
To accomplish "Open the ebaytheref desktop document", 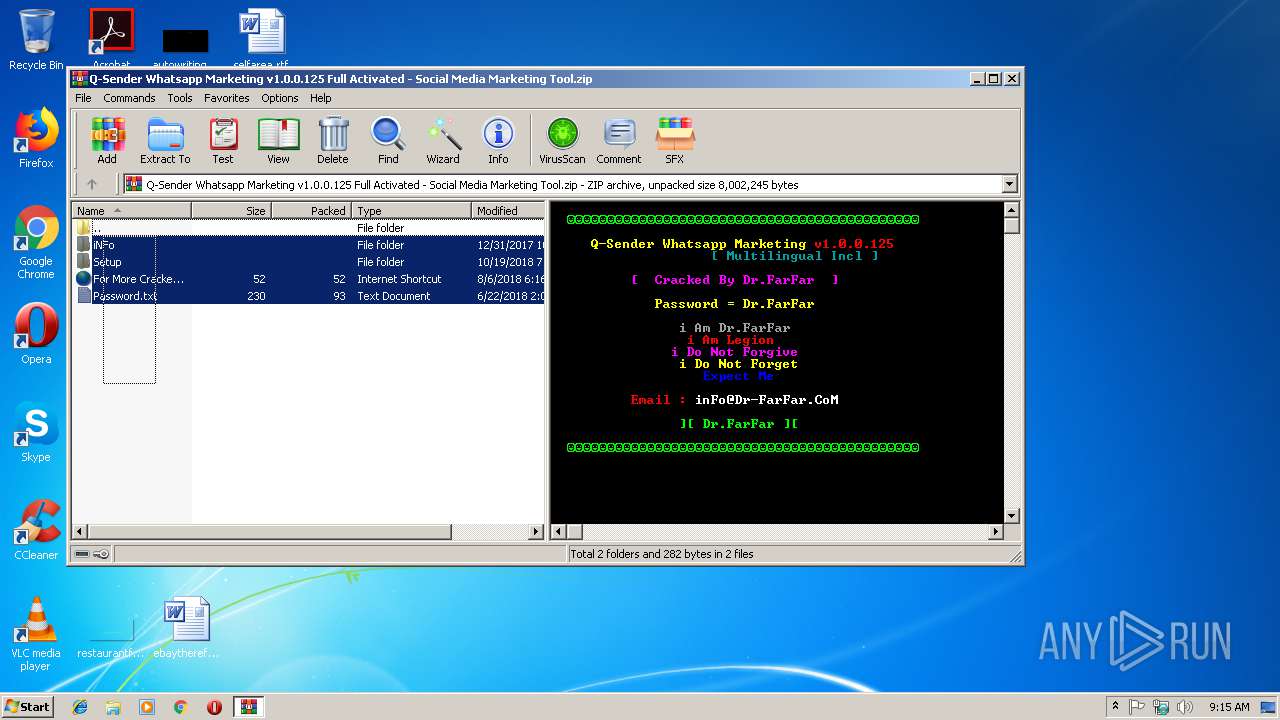I will (x=186, y=628).
